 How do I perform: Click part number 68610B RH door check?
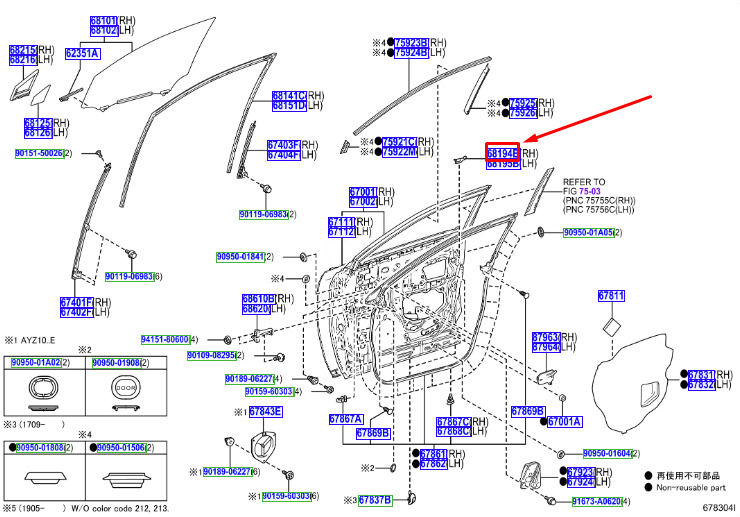pos(259,299)
